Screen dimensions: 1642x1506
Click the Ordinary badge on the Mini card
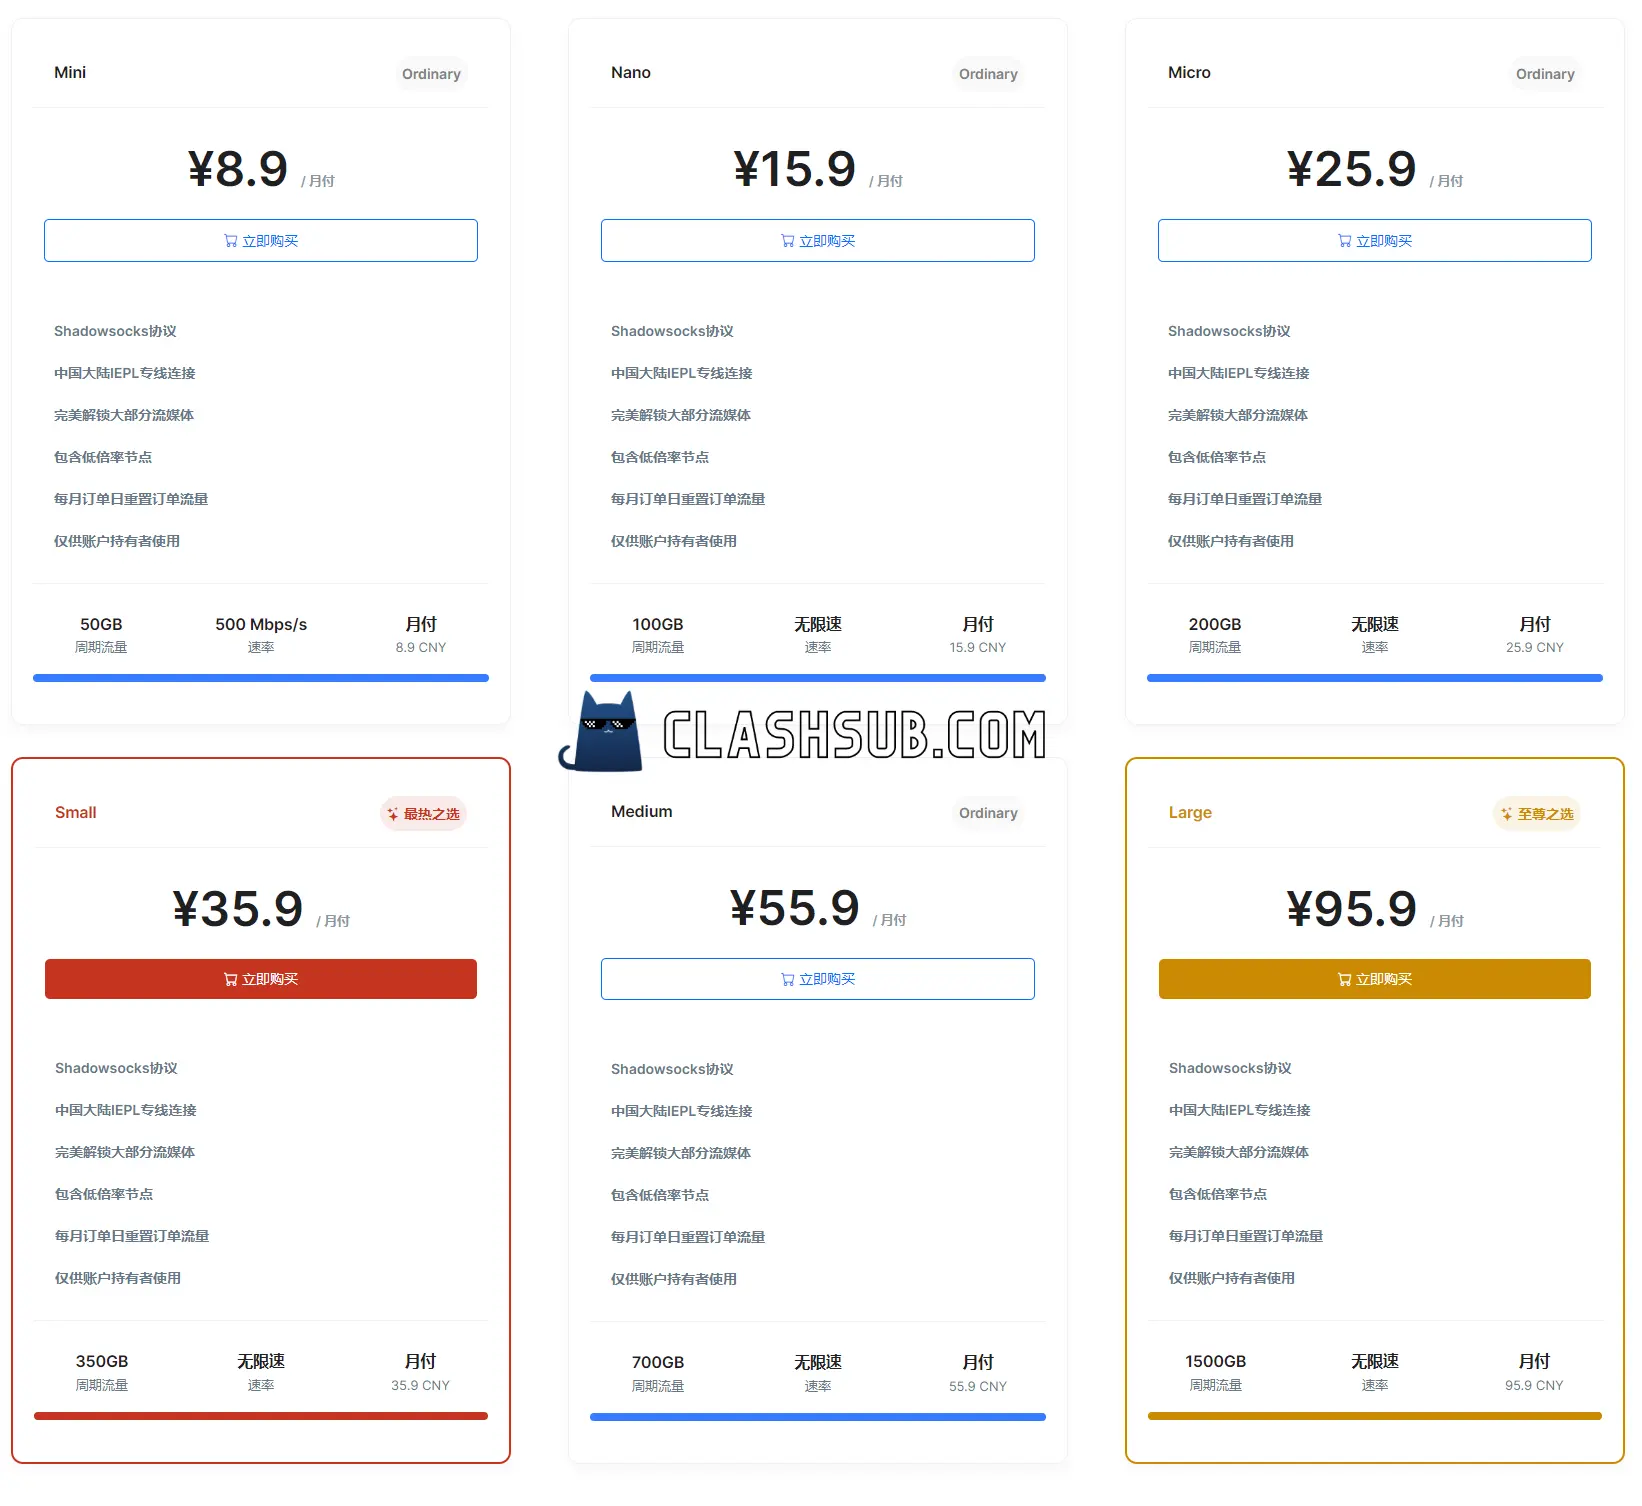point(431,74)
